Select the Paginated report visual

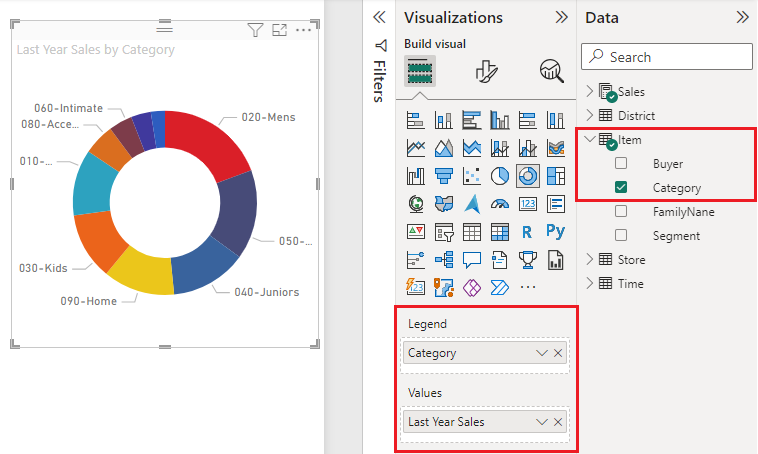pos(555,260)
